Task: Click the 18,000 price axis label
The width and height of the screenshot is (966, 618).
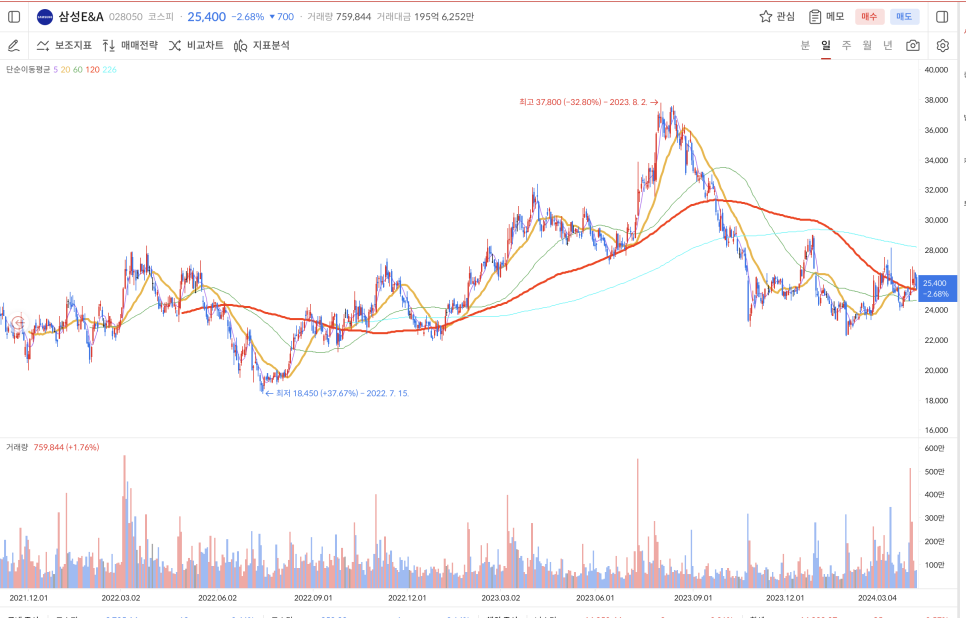Action: tap(936, 400)
